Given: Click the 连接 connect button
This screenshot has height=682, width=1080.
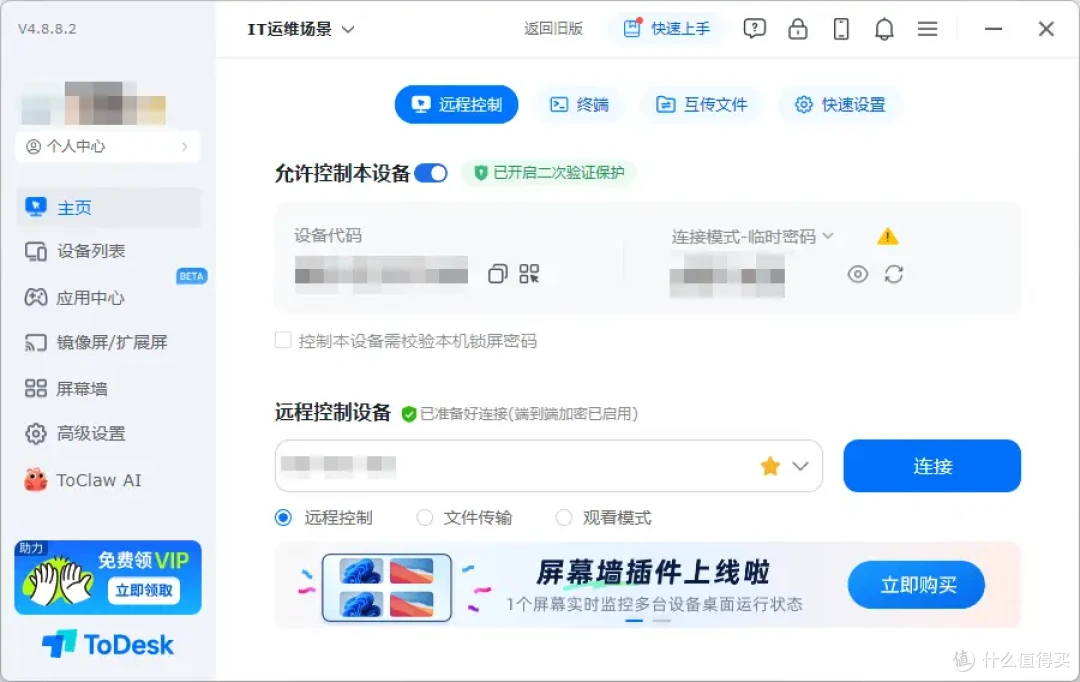Looking at the screenshot, I should coord(932,466).
